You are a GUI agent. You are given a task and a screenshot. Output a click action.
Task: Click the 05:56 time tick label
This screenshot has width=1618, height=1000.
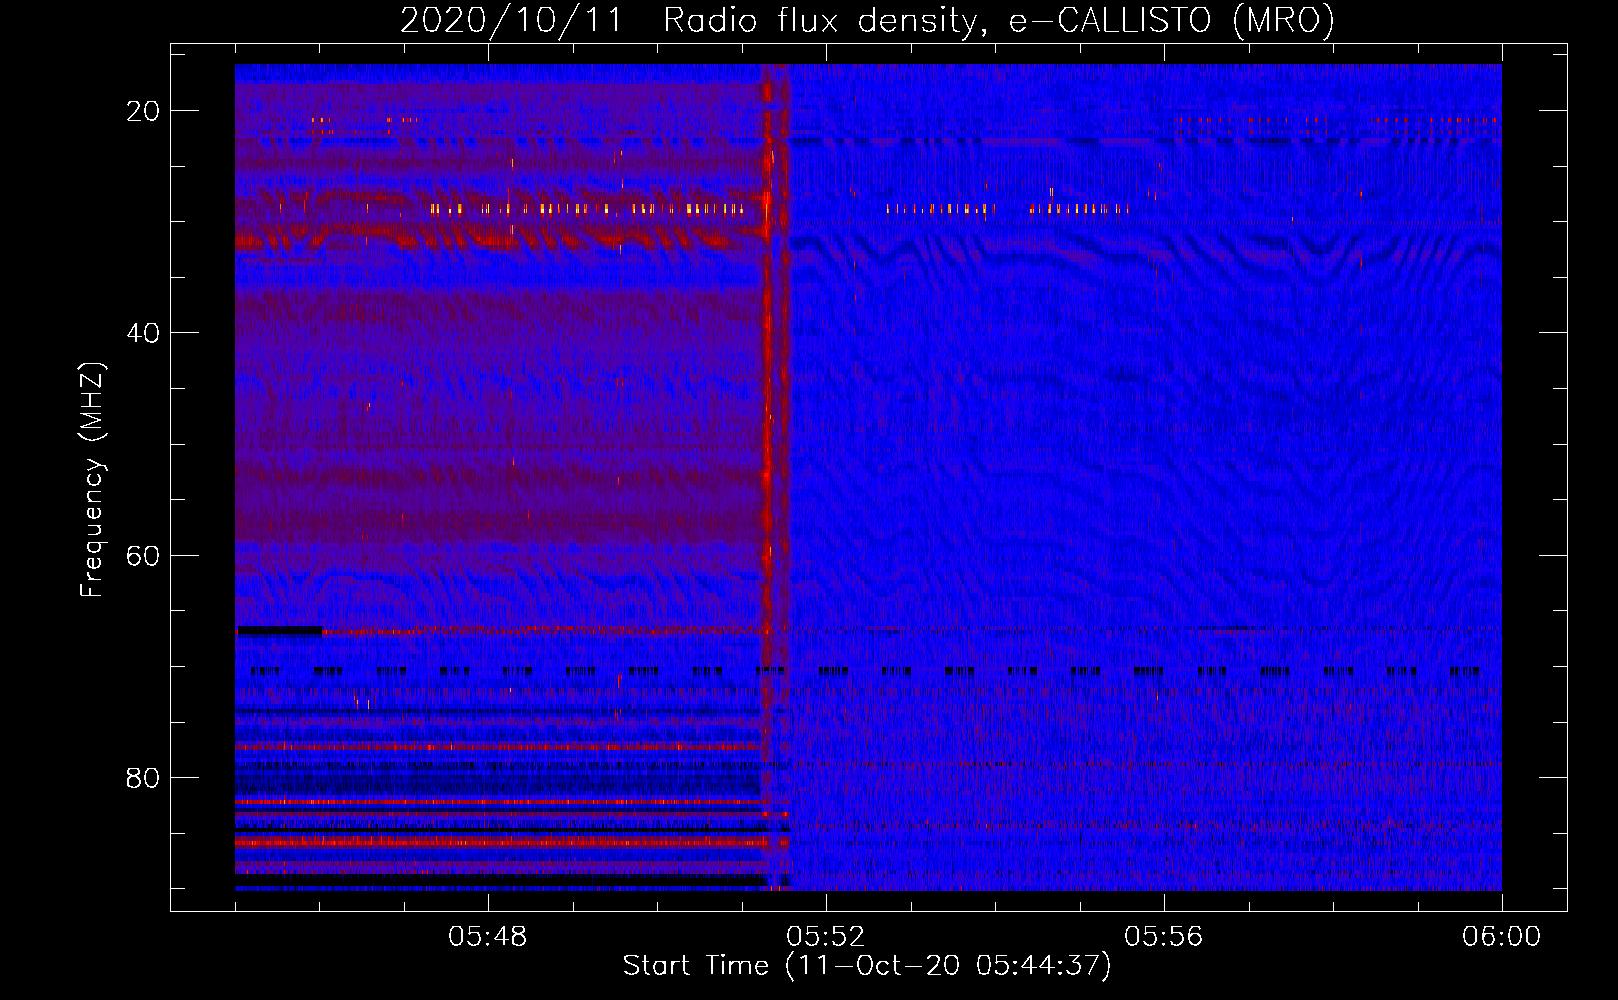coord(1164,936)
